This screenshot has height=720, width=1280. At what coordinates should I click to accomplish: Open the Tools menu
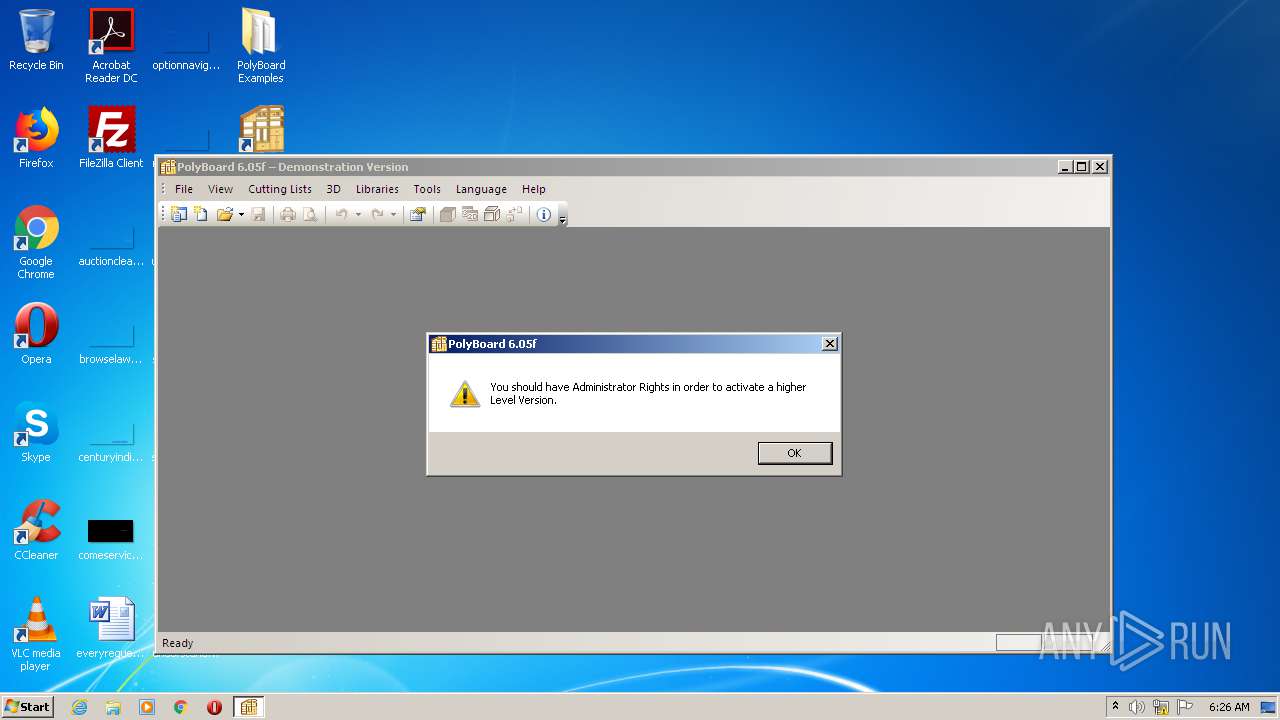coord(427,189)
